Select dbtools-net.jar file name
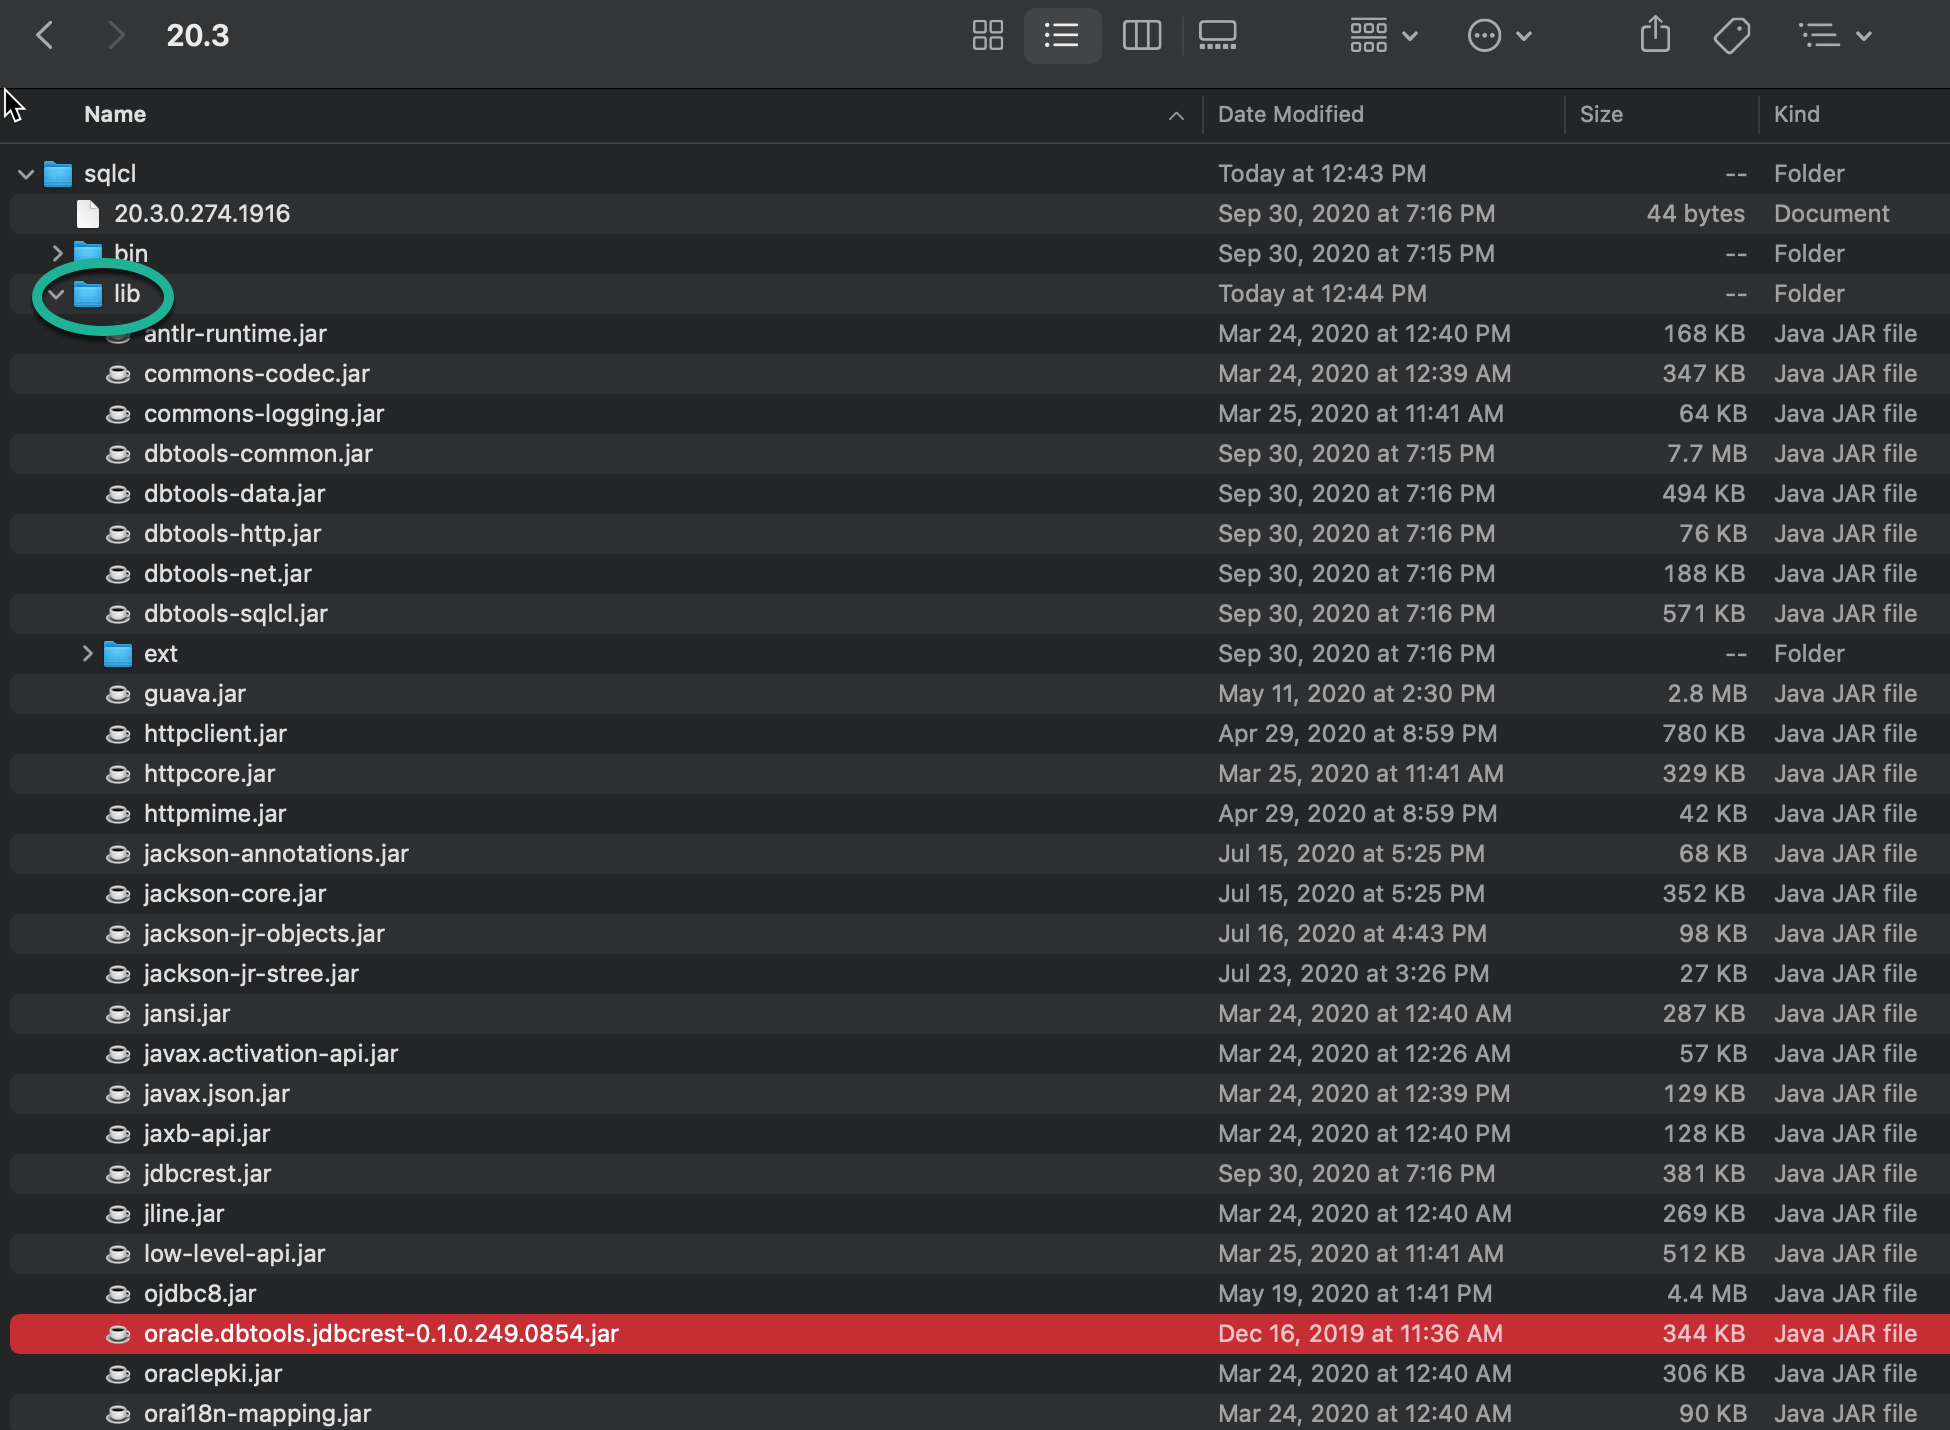 [228, 574]
